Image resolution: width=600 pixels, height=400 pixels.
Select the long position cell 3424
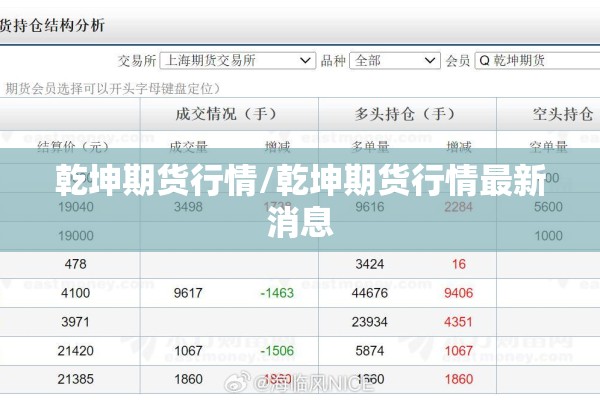(x=369, y=264)
